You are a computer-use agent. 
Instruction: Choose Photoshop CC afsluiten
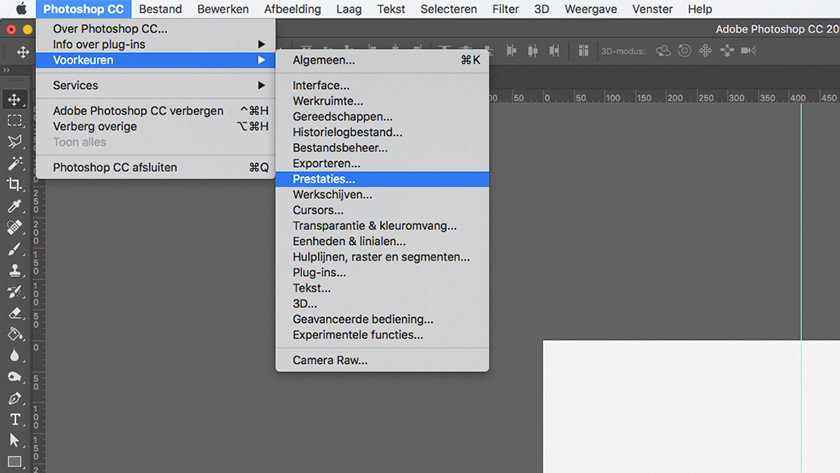pos(155,168)
